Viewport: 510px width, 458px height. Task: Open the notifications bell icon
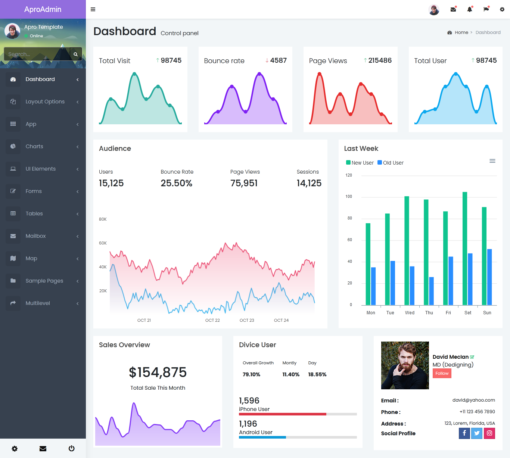(470, 9)
